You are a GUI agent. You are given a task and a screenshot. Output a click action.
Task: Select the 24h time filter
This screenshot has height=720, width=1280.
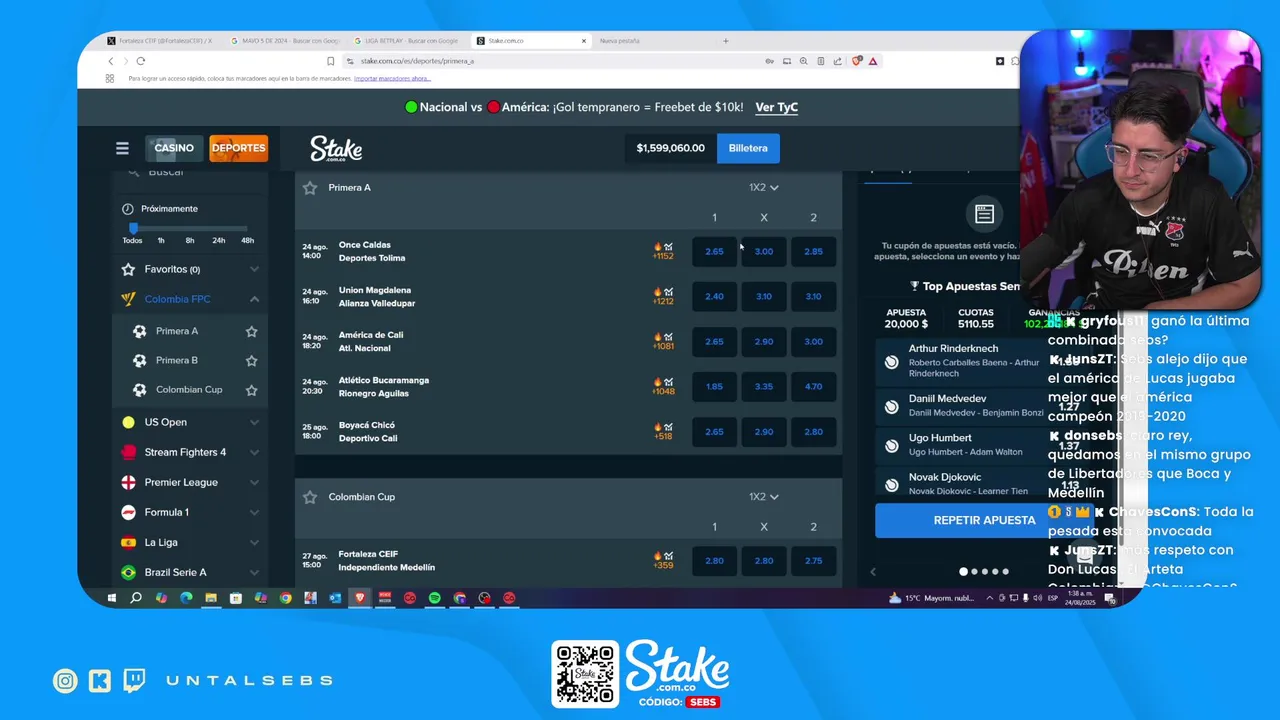click(219, 240)
